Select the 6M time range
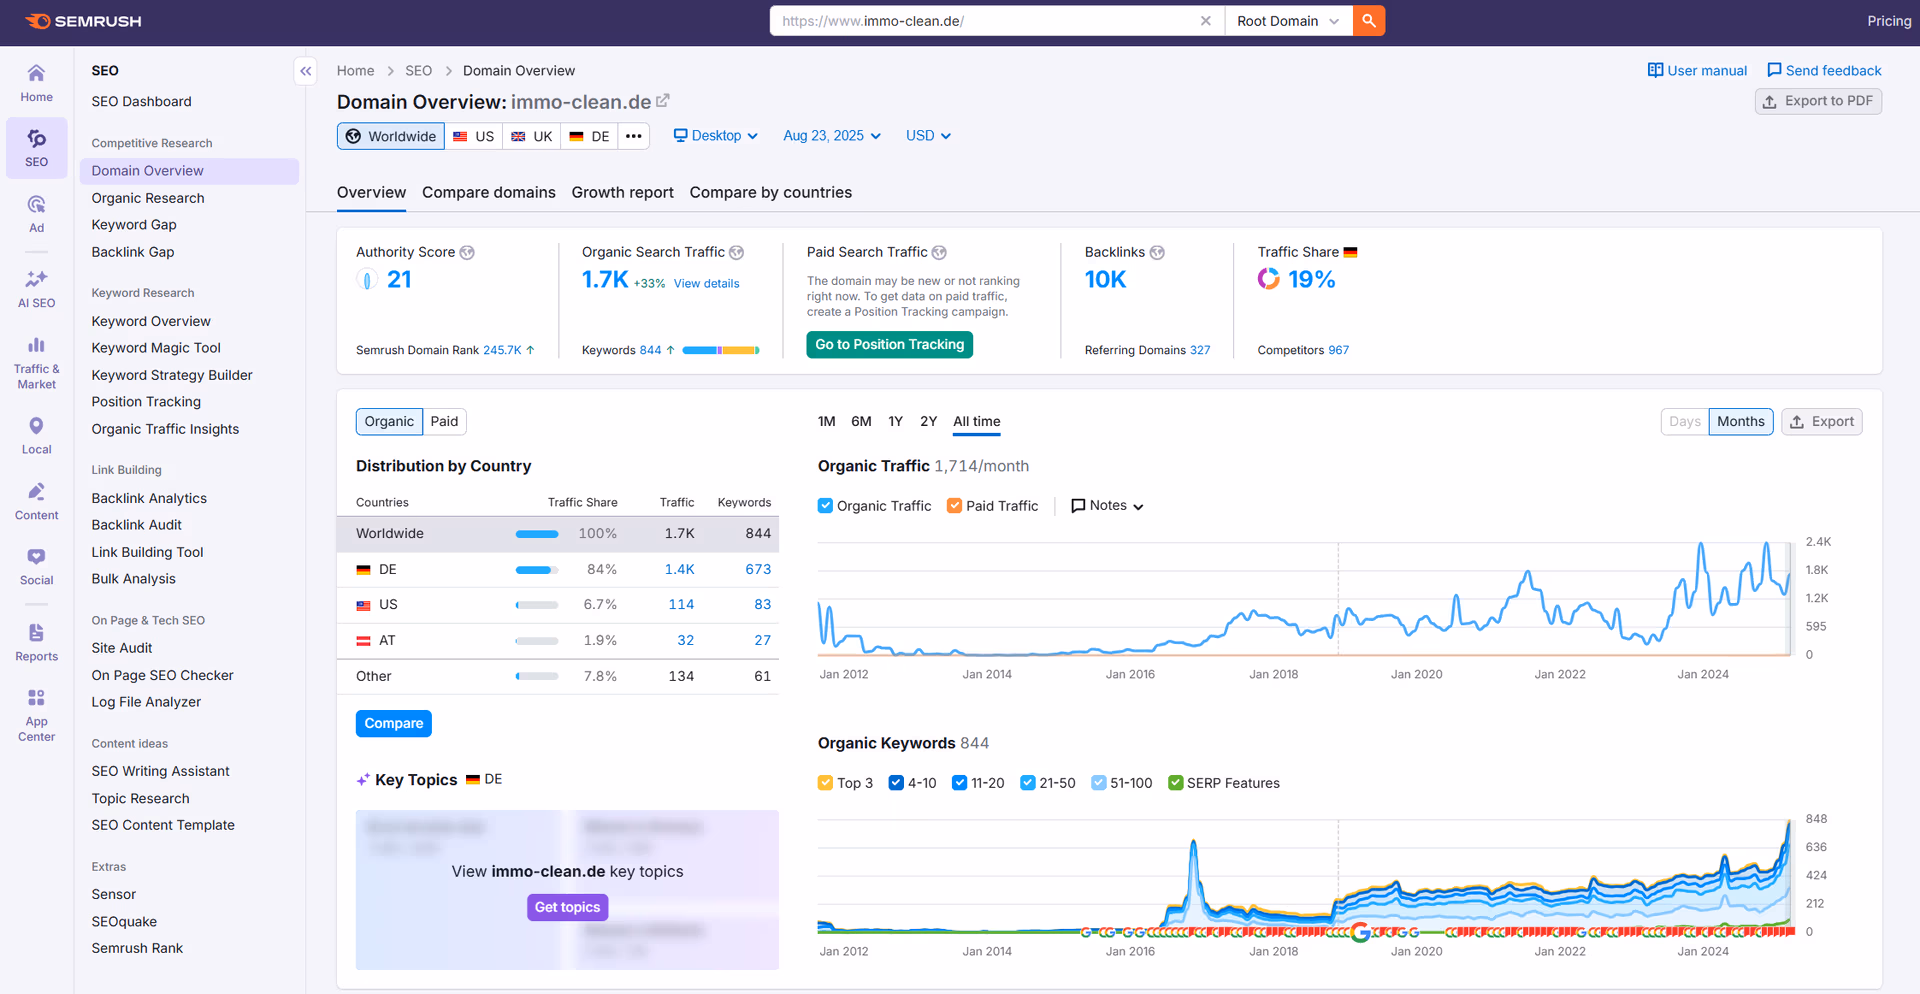 tap(861, 422)
